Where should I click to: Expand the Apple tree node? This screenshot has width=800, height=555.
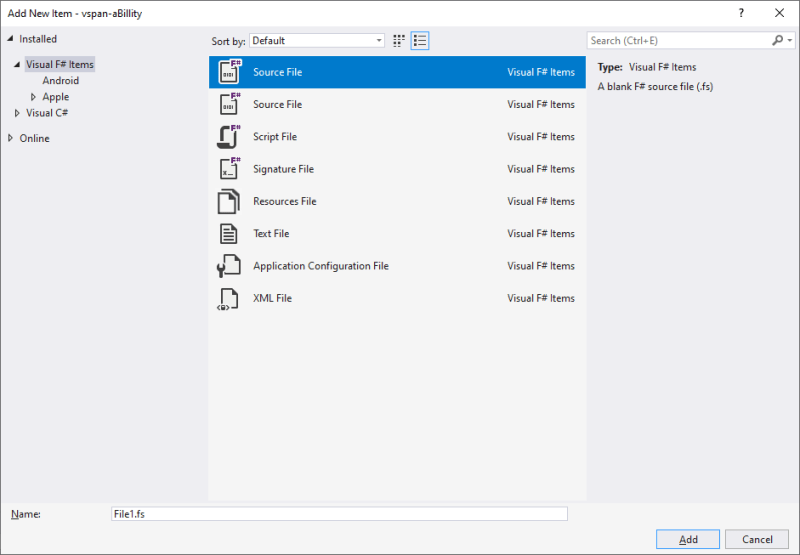click(x=33, y=97)
